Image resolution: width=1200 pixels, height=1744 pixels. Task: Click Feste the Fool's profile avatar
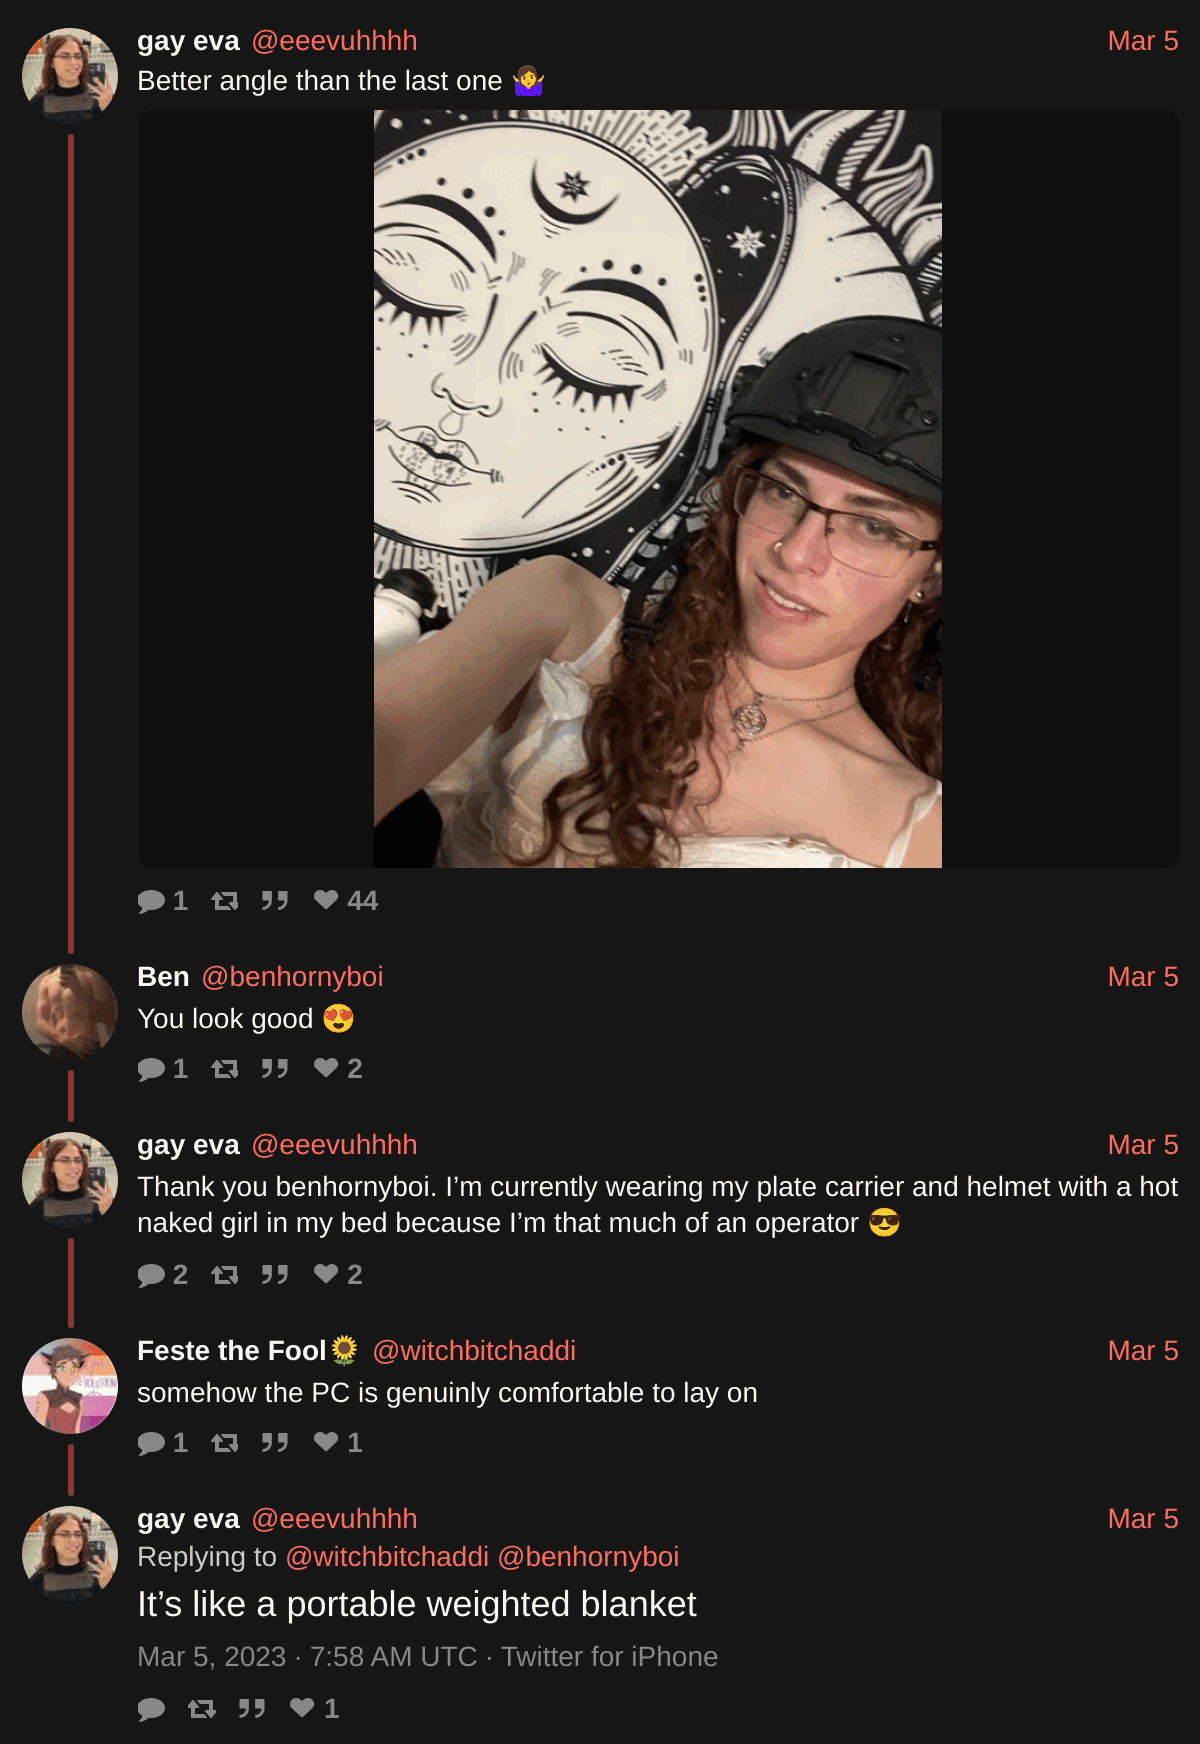point(70,1386)
